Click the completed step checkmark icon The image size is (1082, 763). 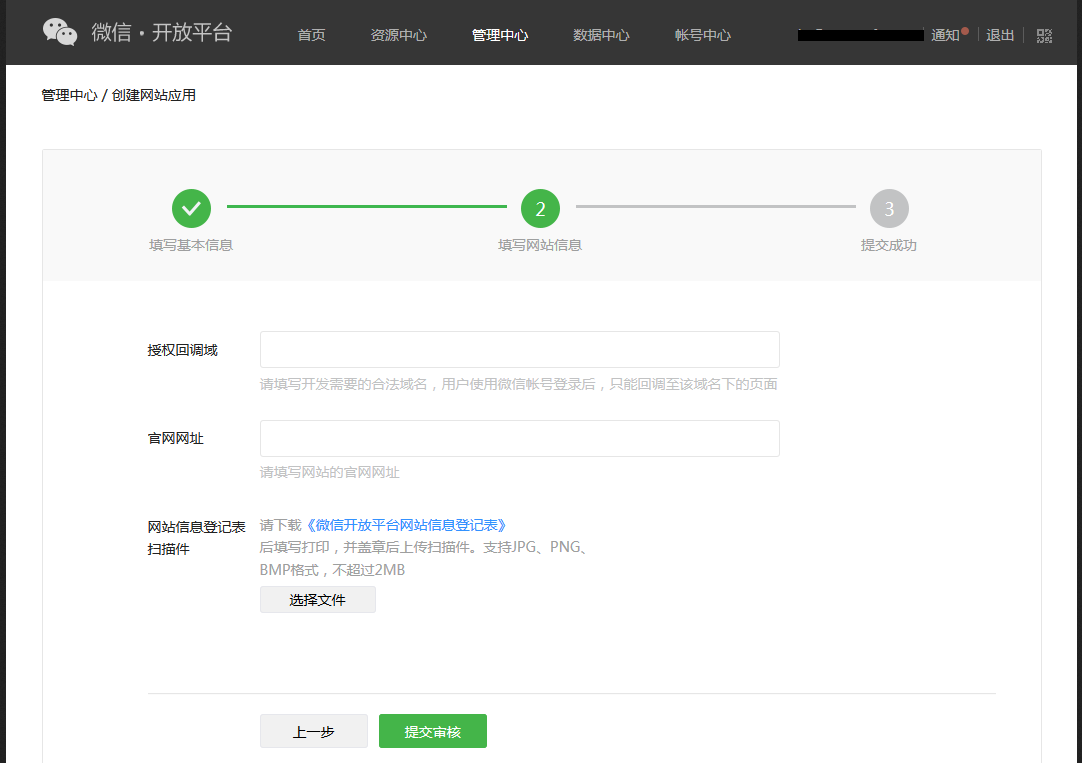click(191, 208)
